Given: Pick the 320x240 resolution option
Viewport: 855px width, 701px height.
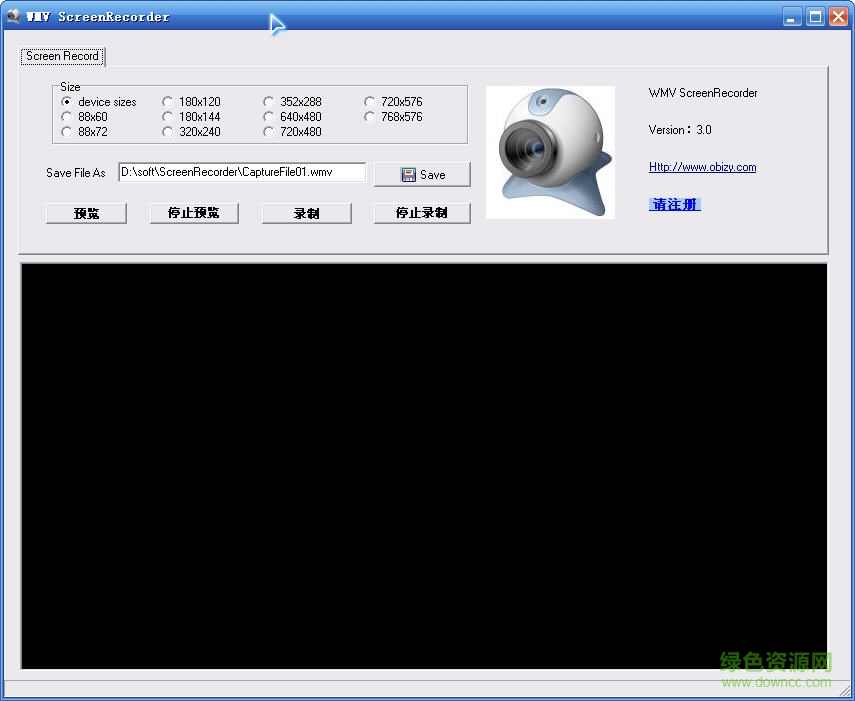Looking at the screenshot, I should pos(168,132).
